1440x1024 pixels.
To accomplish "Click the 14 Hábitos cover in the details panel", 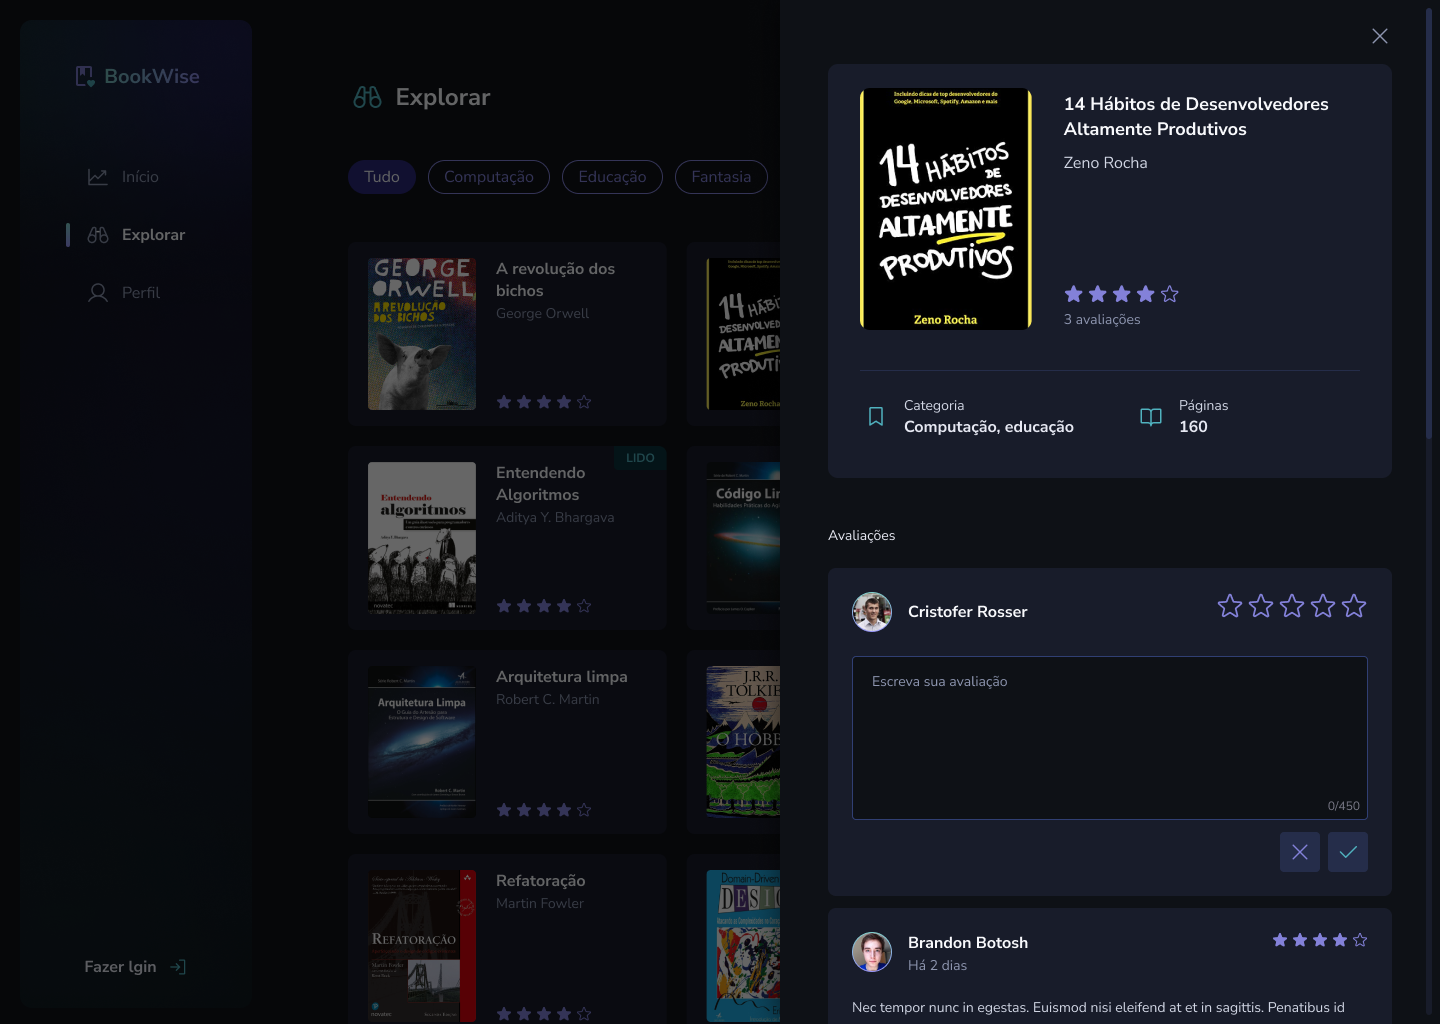I will click(x=946, y=209).
